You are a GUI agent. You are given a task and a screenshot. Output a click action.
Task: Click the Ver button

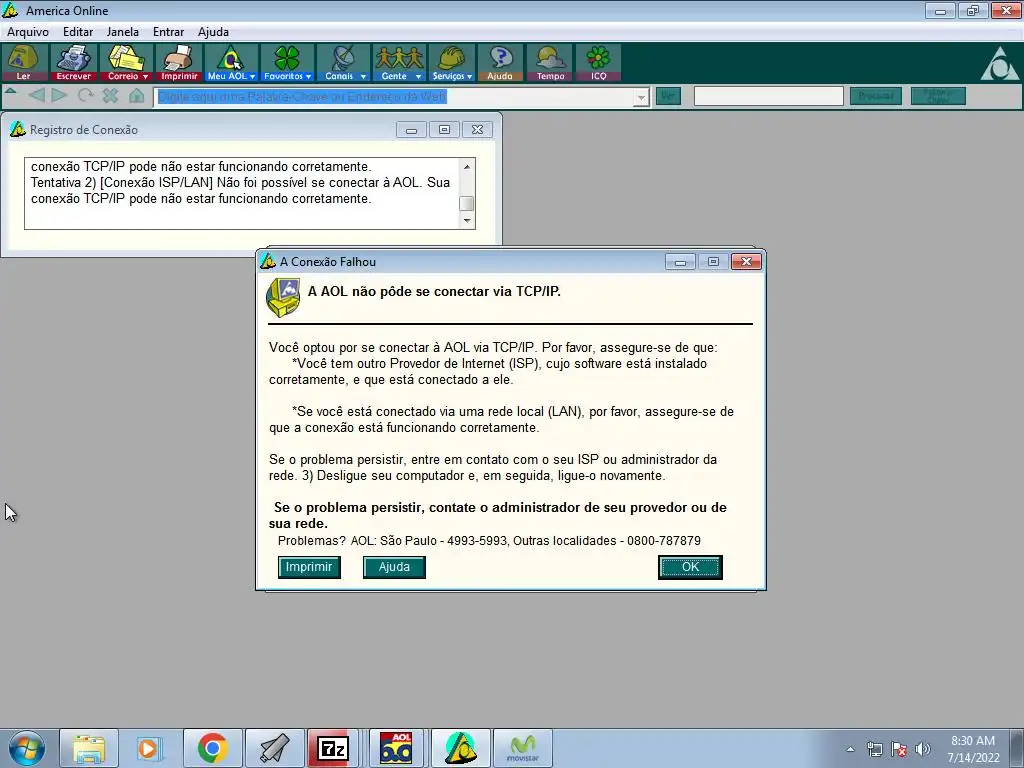(668, 97)
